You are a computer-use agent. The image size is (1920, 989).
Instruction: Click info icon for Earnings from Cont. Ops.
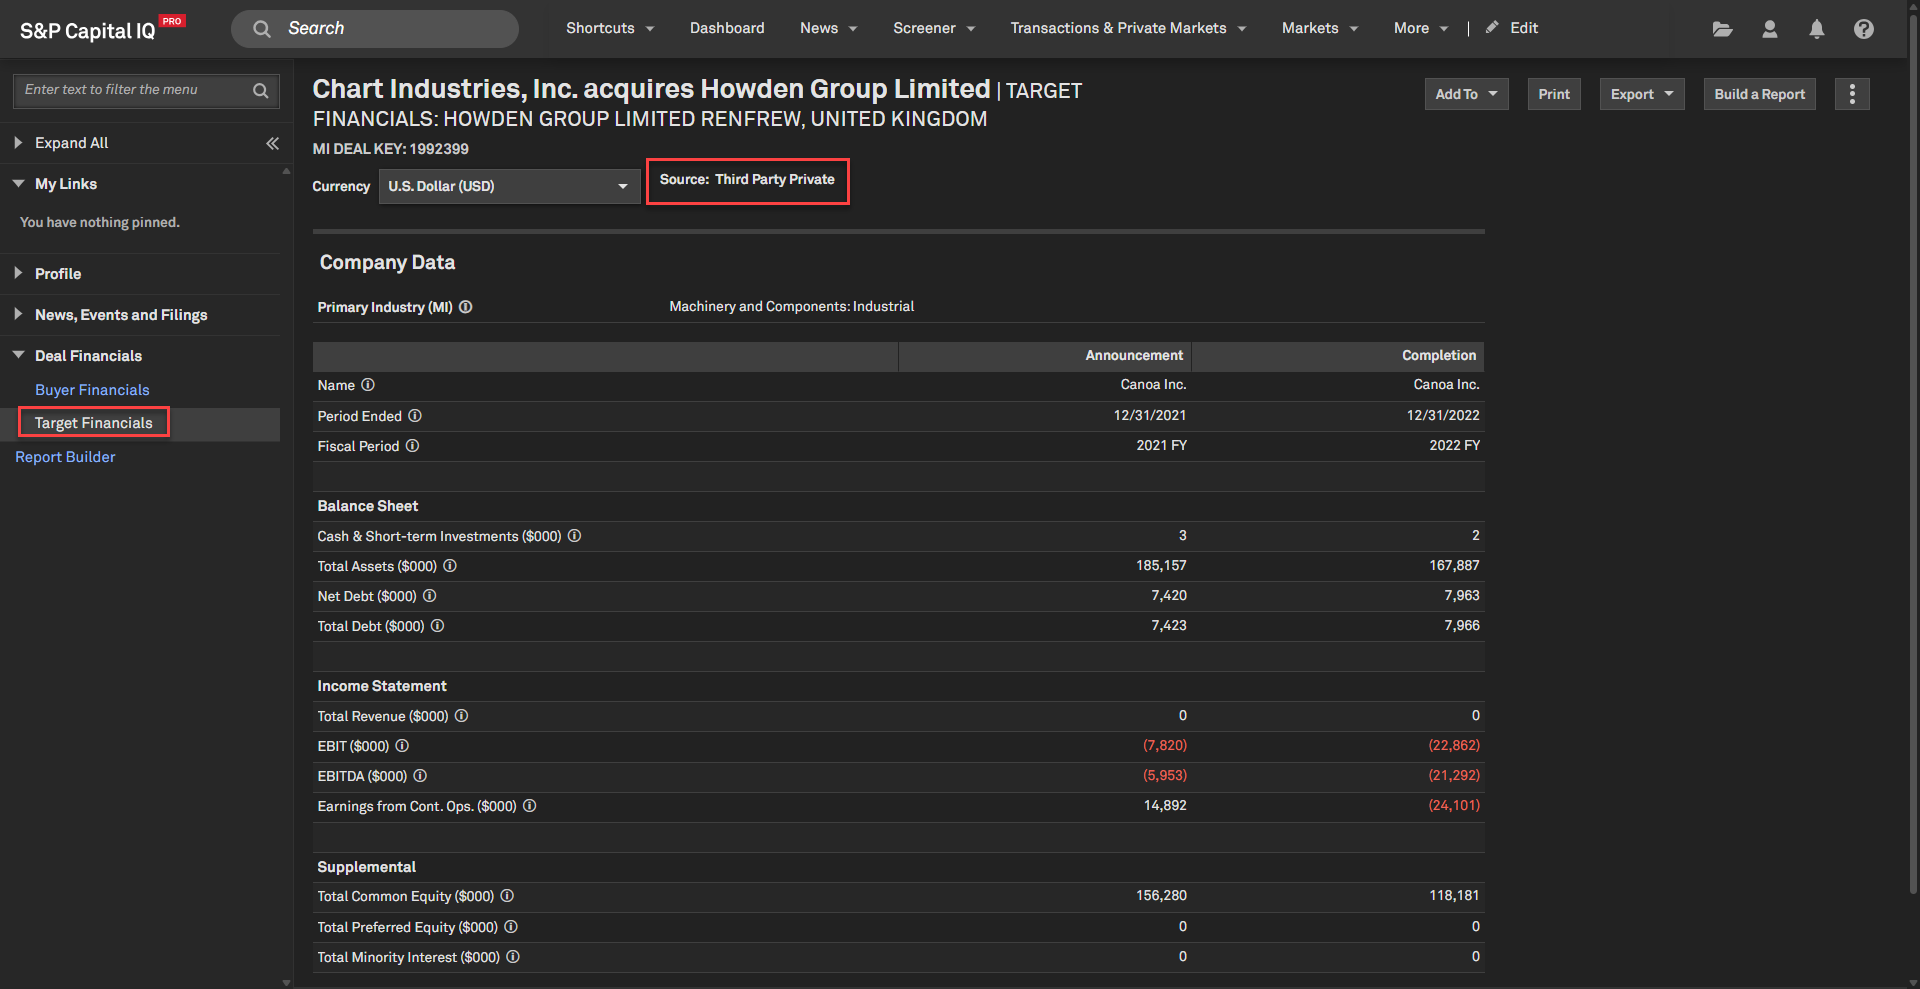[530, 806]
